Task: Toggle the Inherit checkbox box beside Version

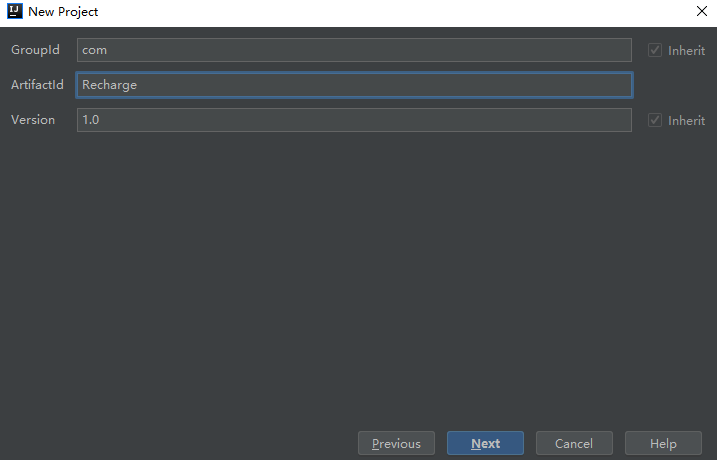Action: tap(655, 120)
